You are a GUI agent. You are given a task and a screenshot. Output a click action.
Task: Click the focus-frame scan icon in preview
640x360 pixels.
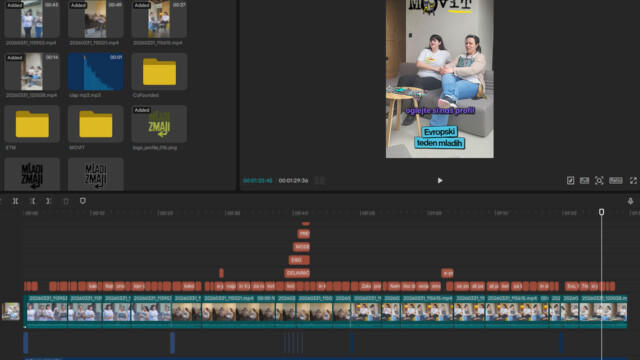(x=599, y=180)
